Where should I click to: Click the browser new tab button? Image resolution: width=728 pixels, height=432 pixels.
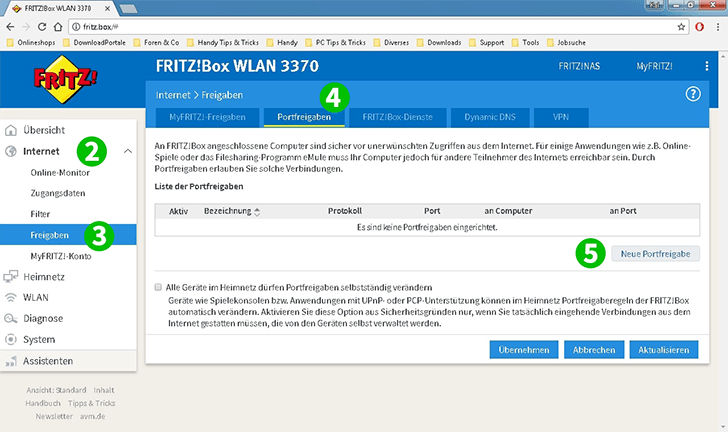pos(128,9)
